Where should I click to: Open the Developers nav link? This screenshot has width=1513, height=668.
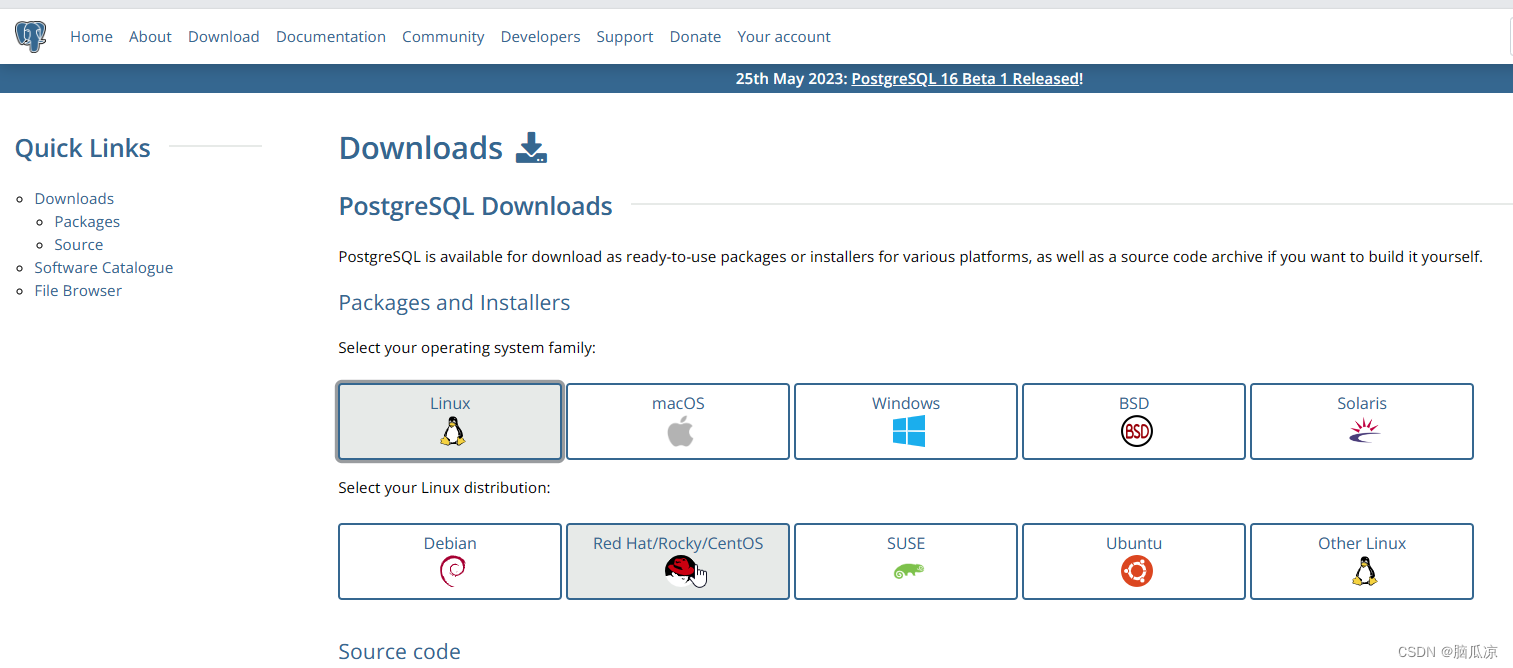click(x=540, y=37)
